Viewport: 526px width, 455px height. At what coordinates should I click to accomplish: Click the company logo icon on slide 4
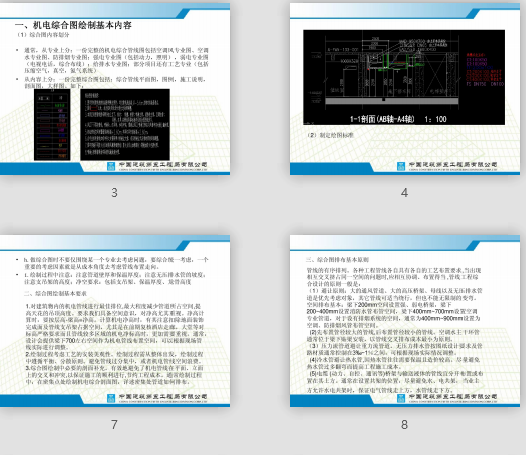[401, 166]
